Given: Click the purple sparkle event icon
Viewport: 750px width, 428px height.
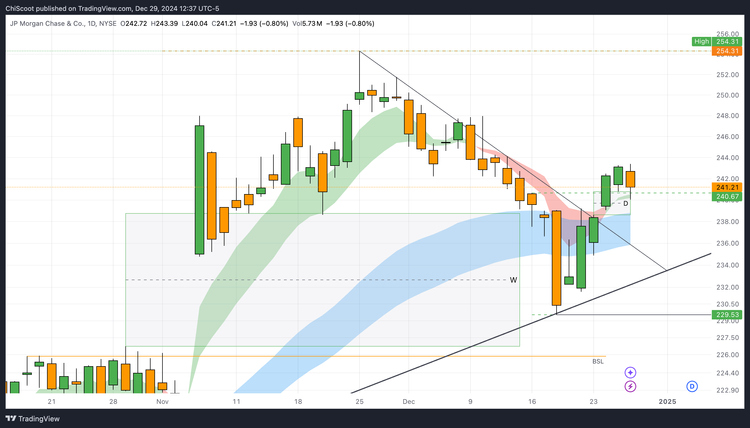Looking at the screenshot, I should [x=630, y=373].
